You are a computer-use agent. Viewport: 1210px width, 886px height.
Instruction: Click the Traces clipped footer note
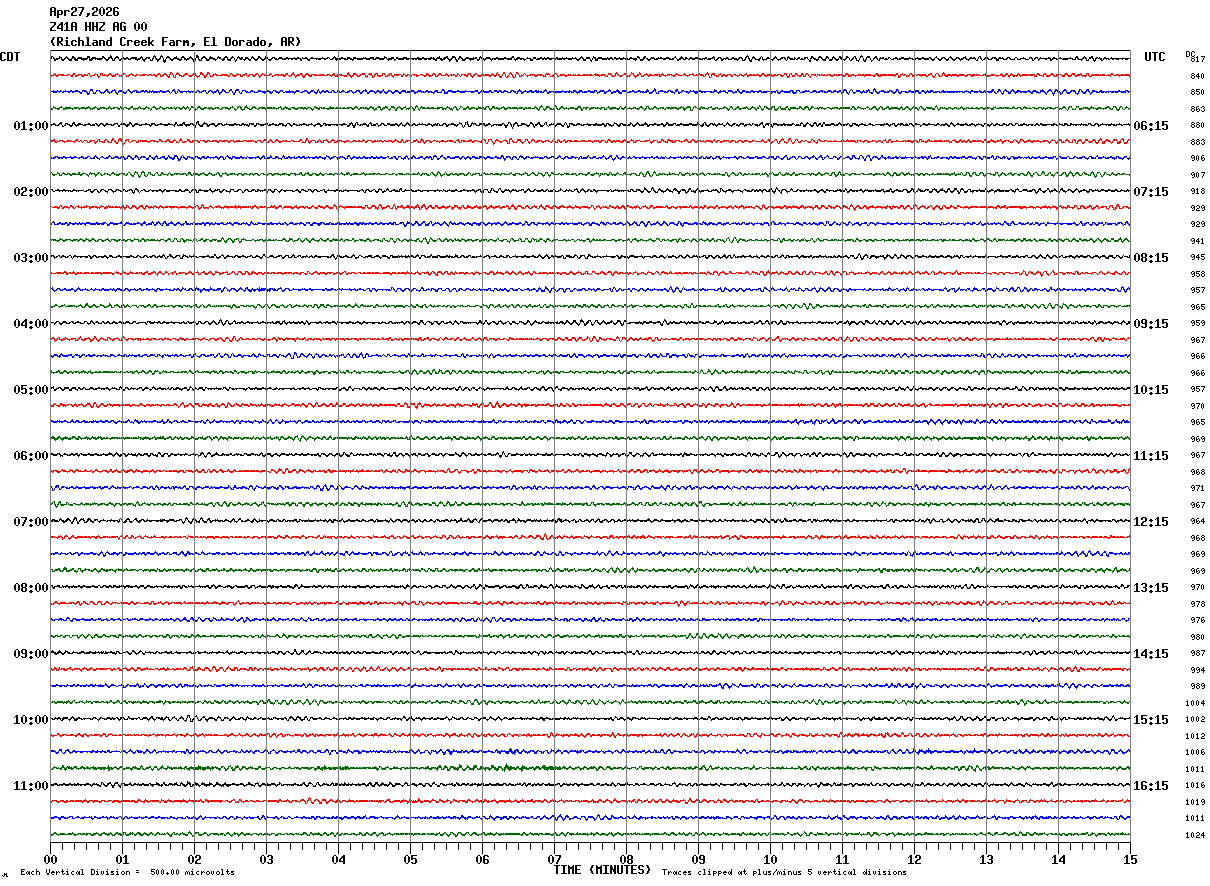784,873
